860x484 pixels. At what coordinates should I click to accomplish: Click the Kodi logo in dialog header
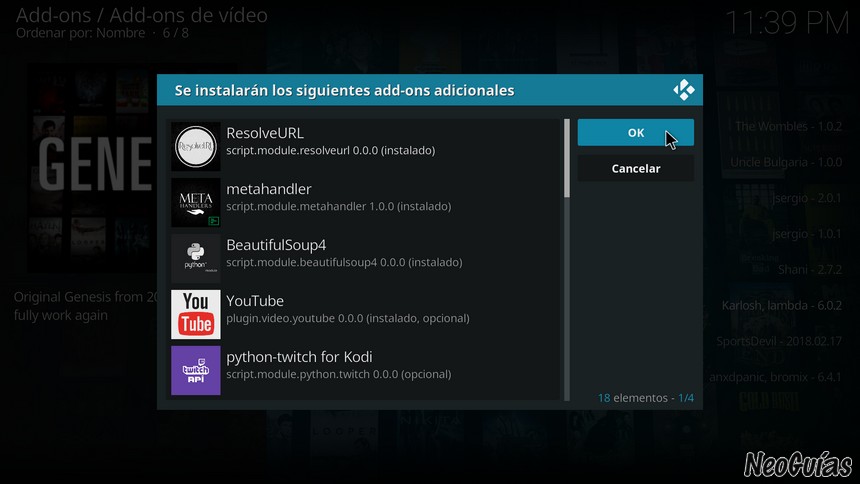pyautogui.click(x=683, y=90)
